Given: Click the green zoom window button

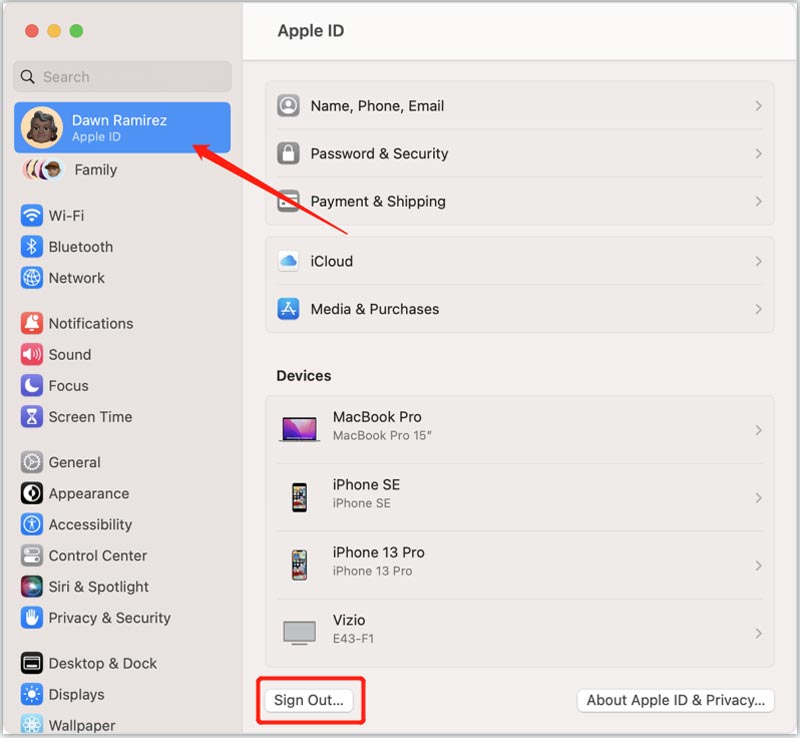Looking at the screenshot, I should click(76, 31).
